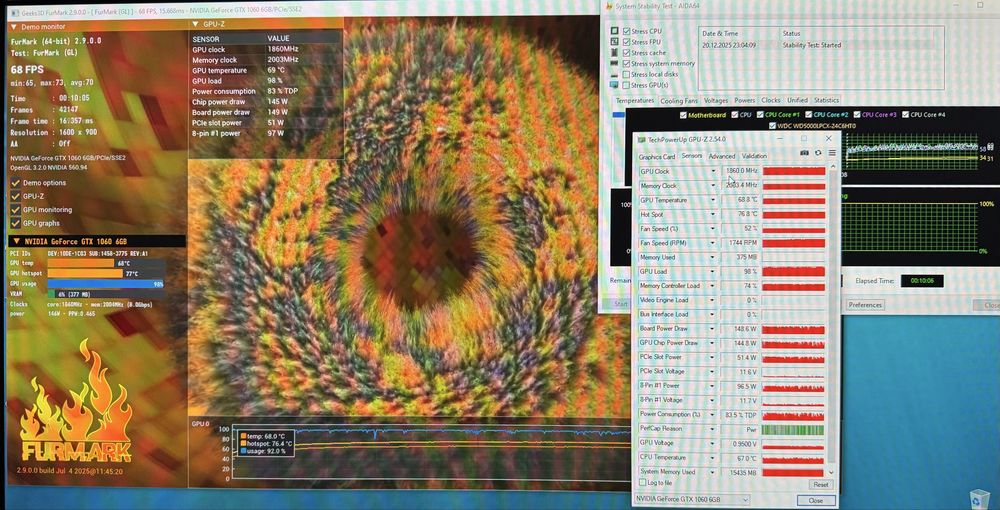This screenshot has height=510, width=1000.
Task: Open the Clocks tab in AIDA64
Action: coord(770,100)
